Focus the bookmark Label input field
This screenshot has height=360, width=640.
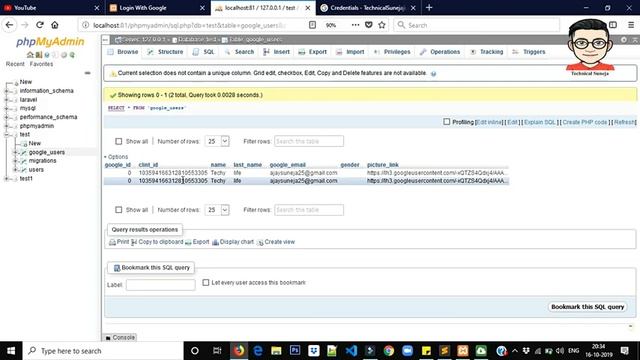160,284
